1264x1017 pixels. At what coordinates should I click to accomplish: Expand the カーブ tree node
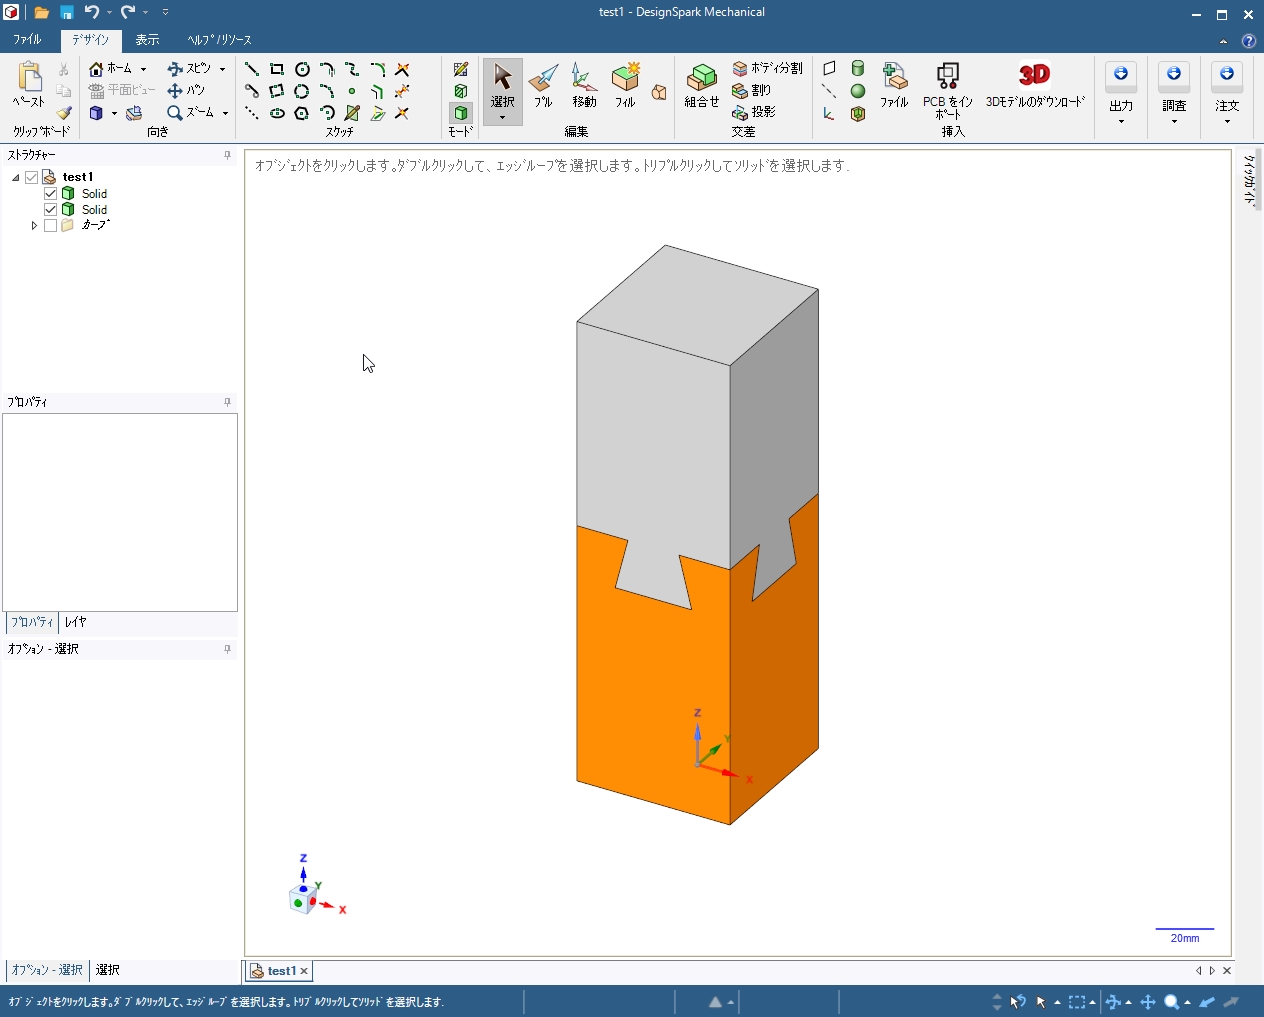(34, 226)
